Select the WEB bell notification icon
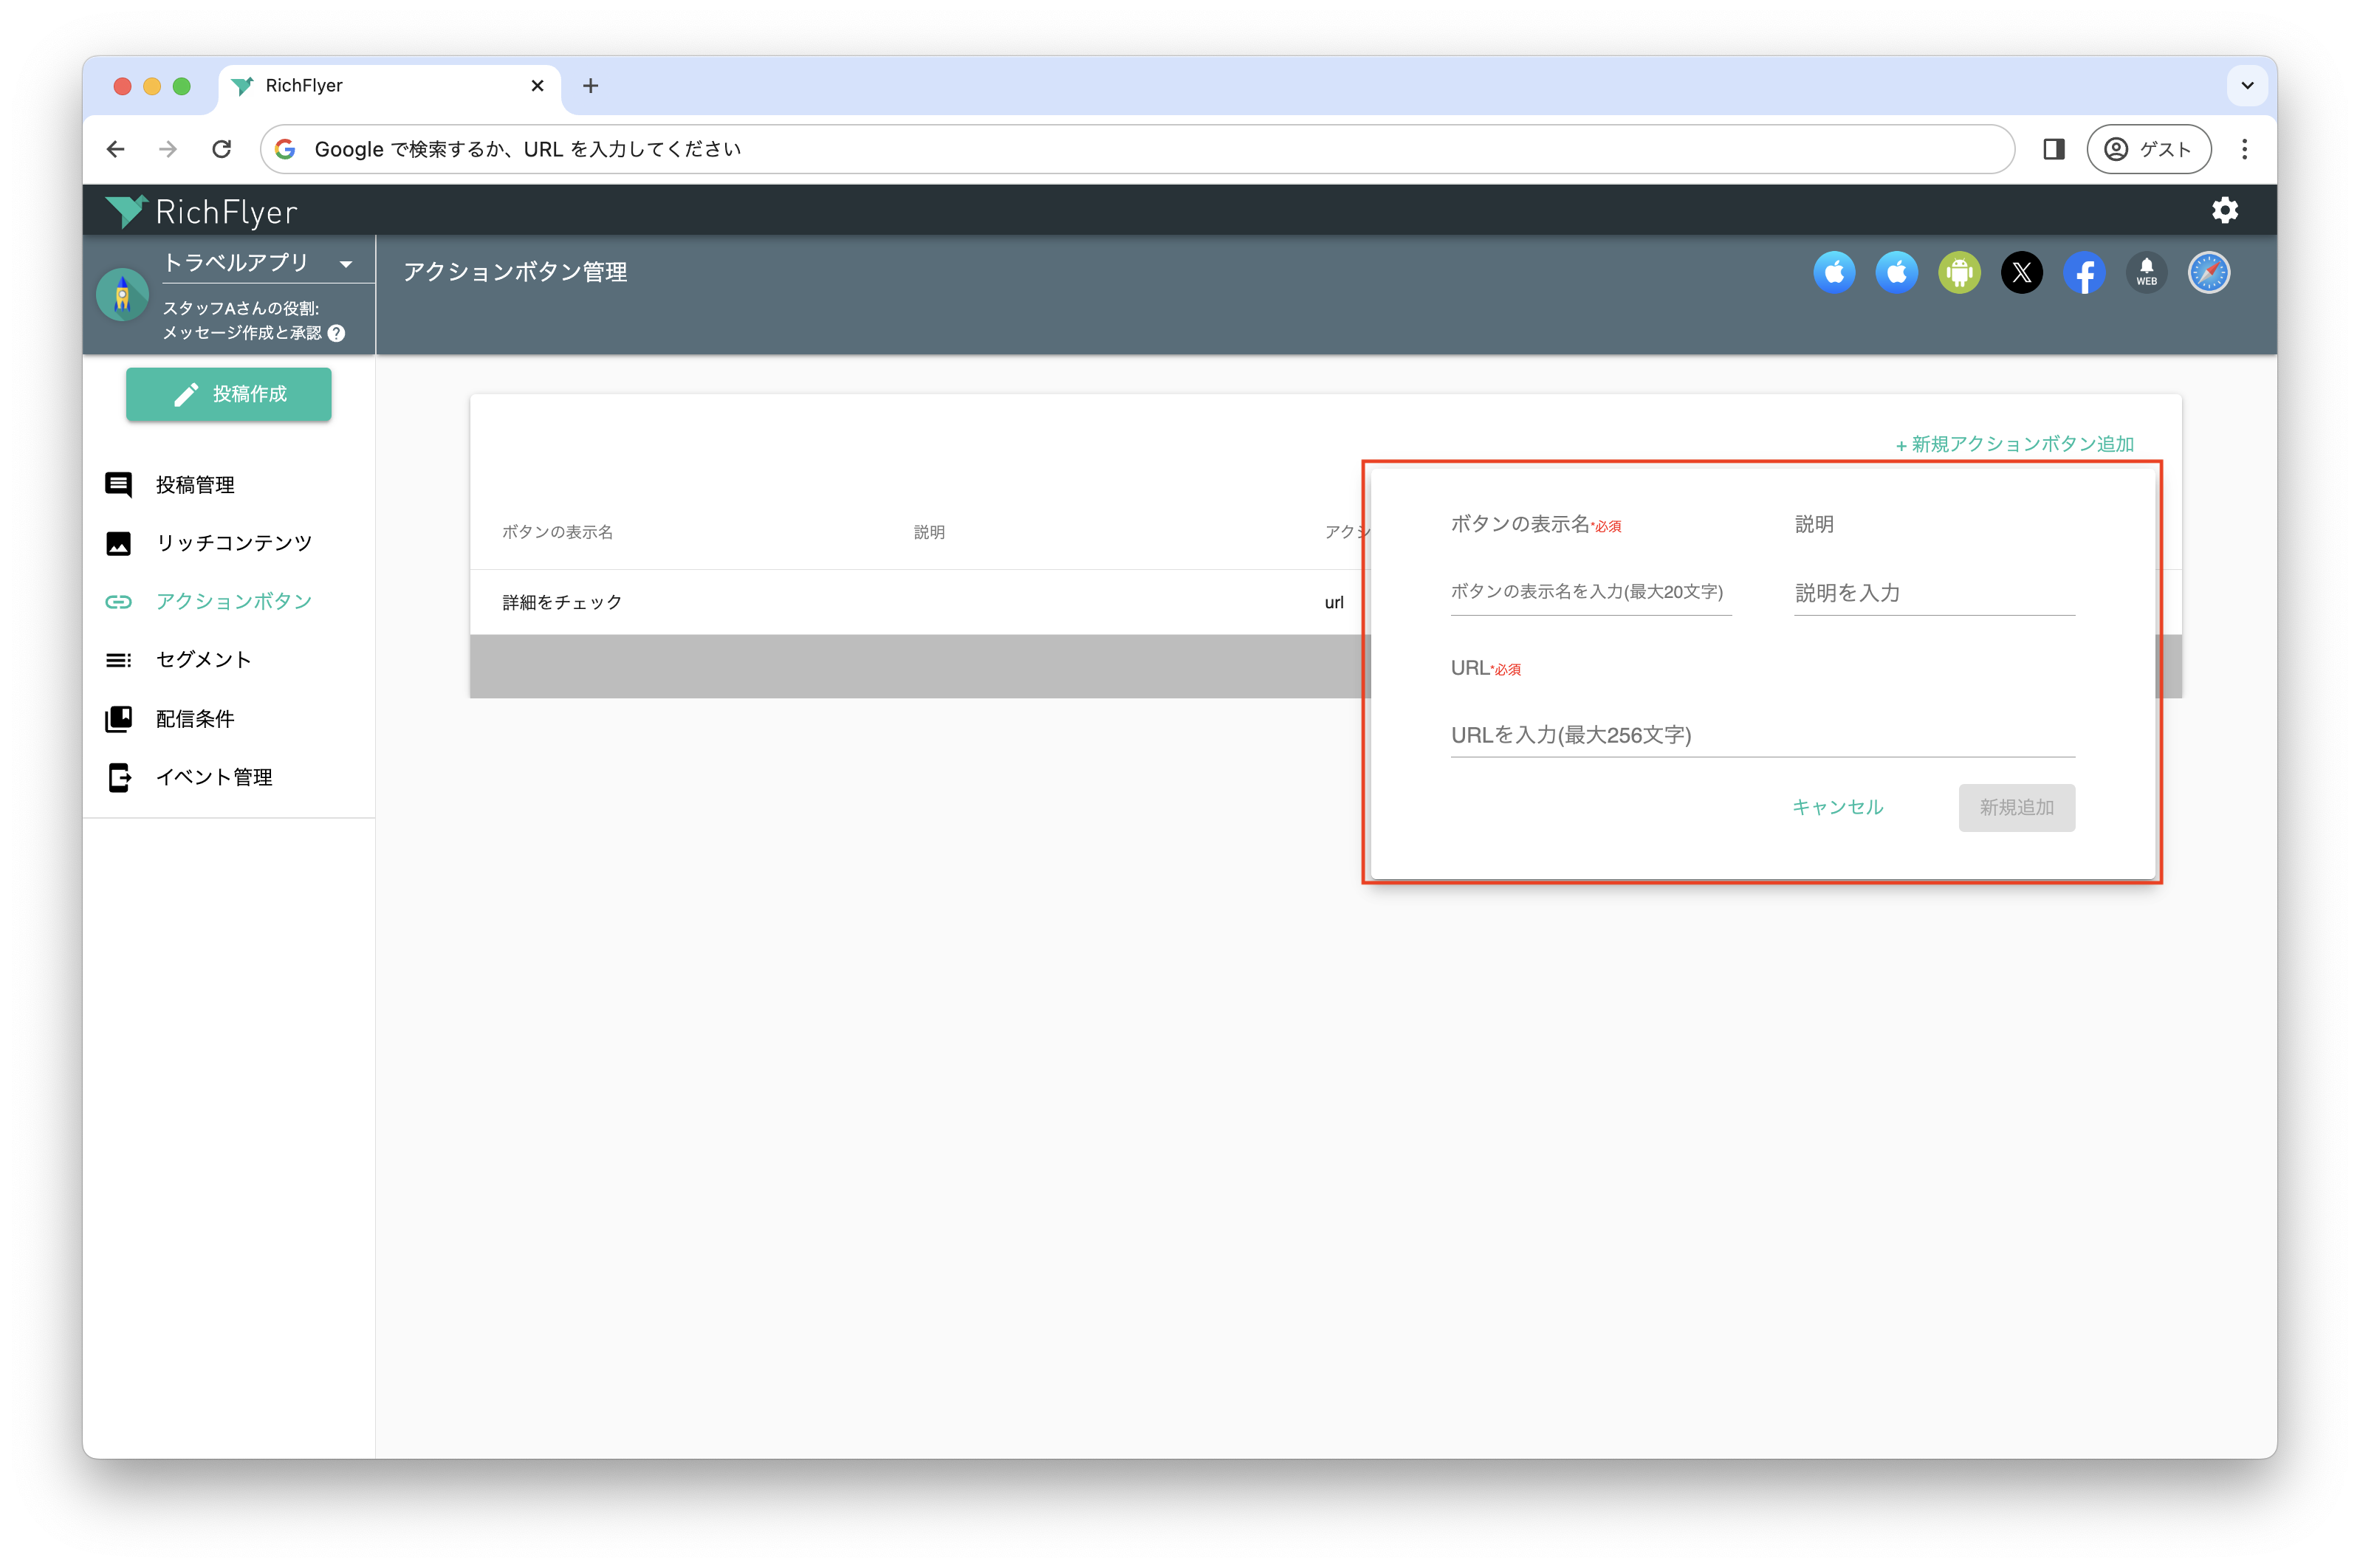This screenshot has height=1568, width=2360. [x=2146, y=272]
